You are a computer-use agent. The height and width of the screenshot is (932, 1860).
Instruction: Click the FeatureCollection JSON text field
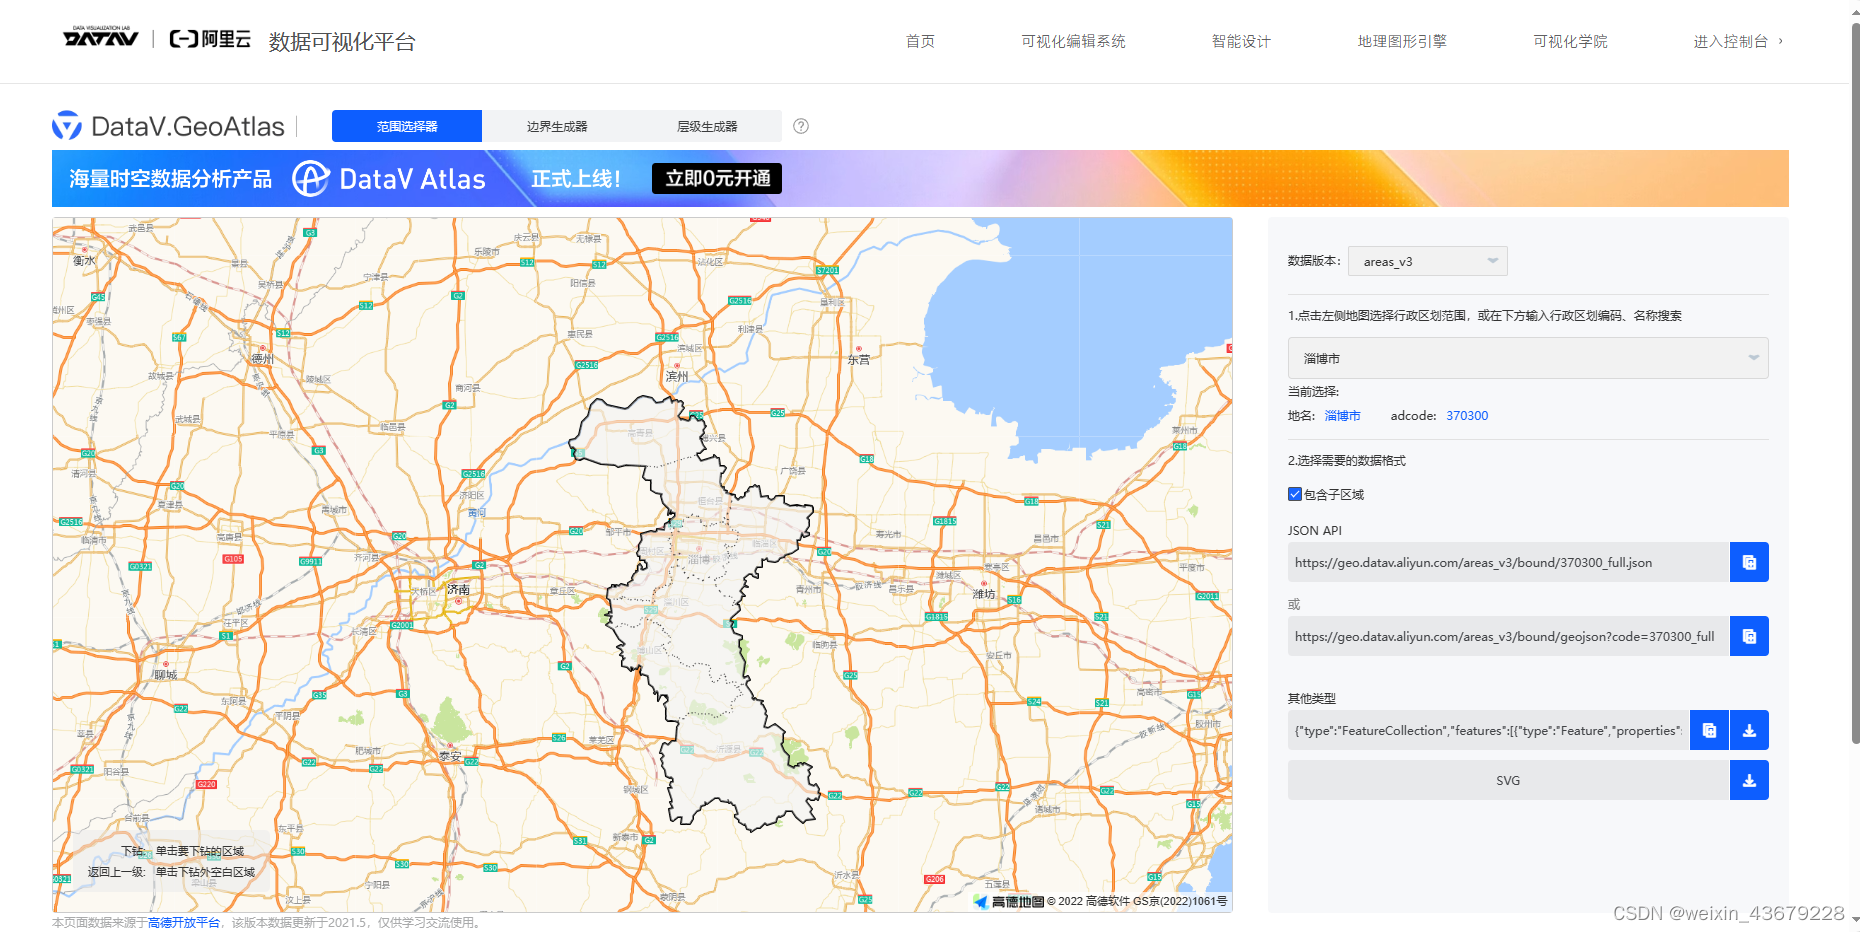pos(1489,730)
